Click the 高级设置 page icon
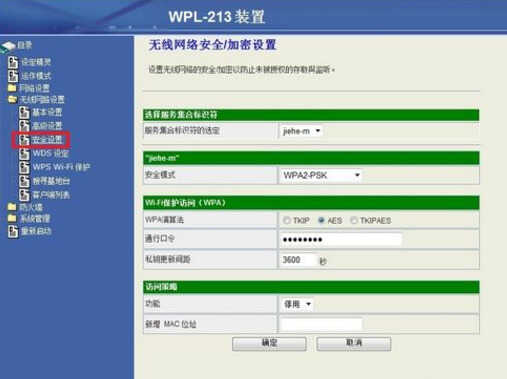 coord(24,126)
